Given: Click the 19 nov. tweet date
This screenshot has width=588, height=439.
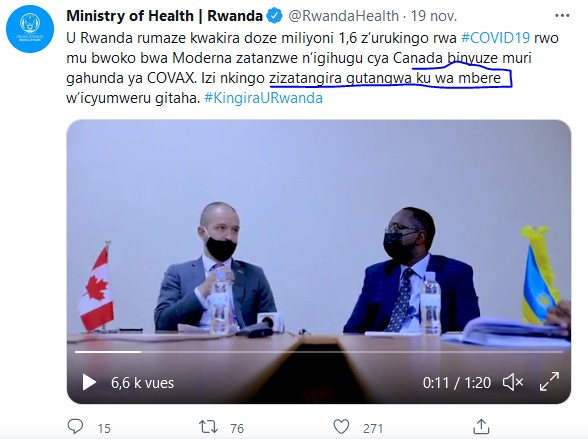Looking at the screenshot, I should 434,16.
